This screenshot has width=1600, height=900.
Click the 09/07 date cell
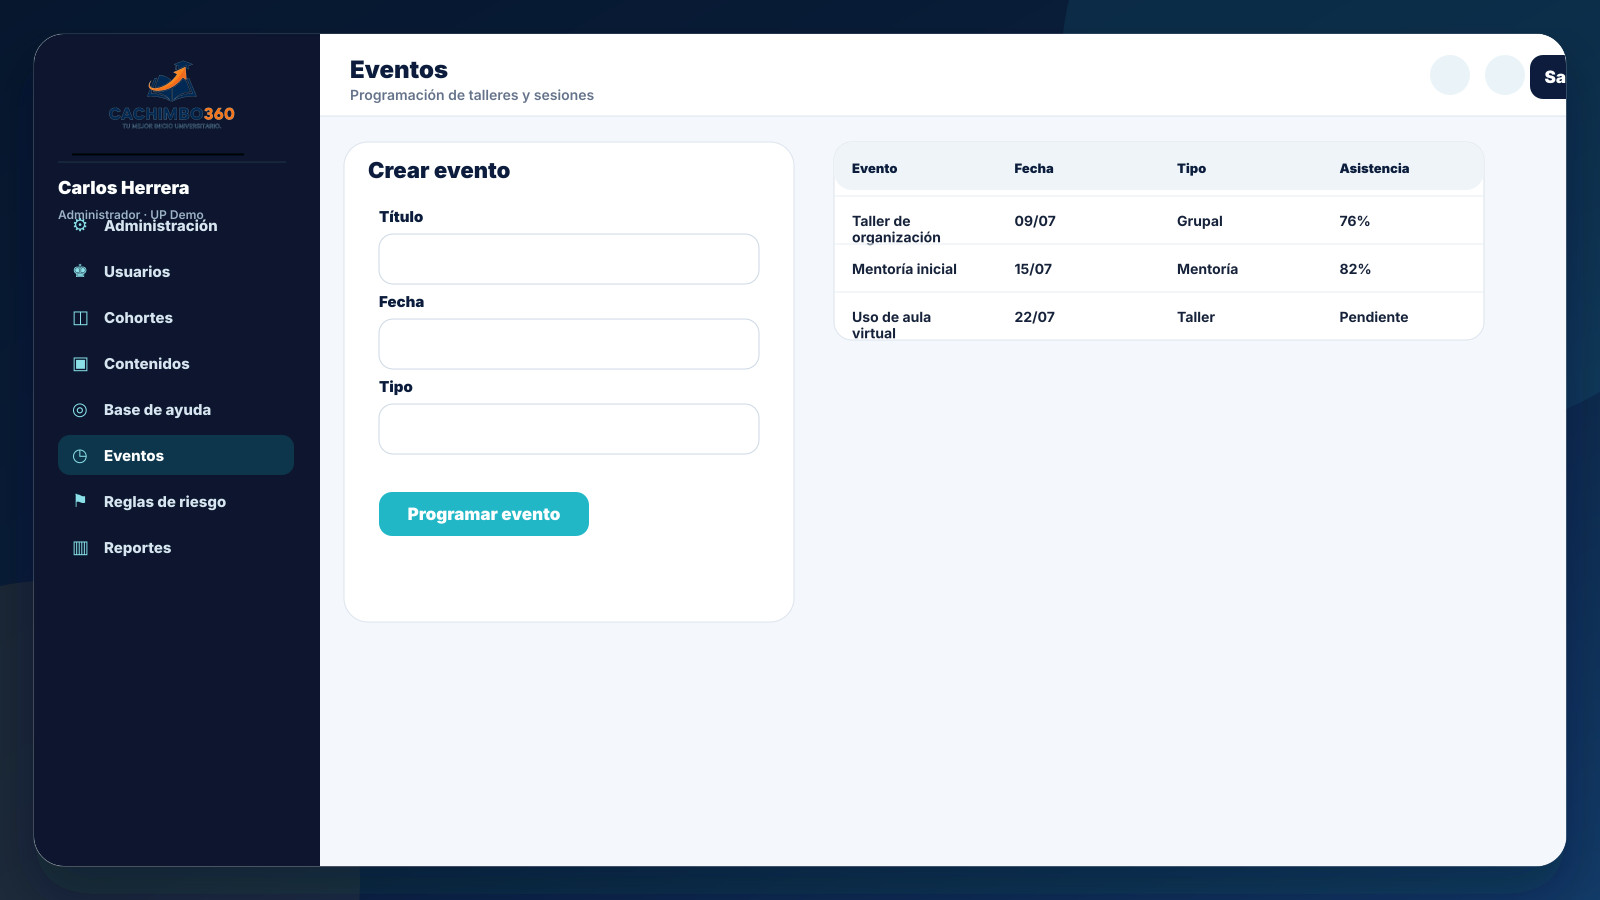pos(1035,221)
